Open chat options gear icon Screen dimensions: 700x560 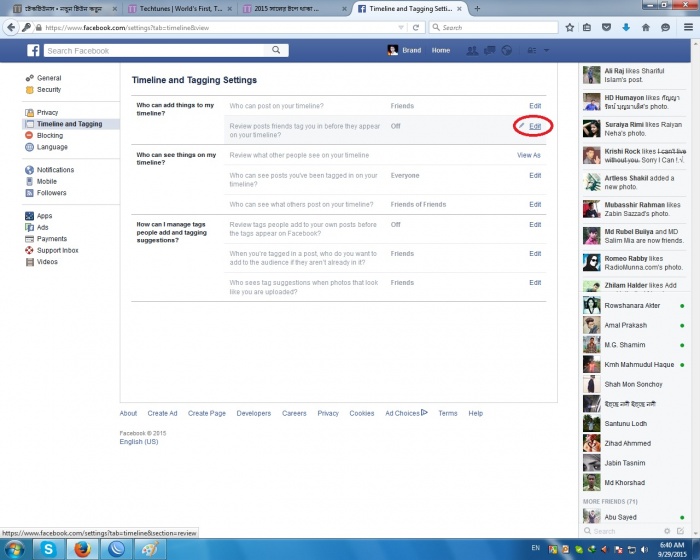tap(667, 531)
